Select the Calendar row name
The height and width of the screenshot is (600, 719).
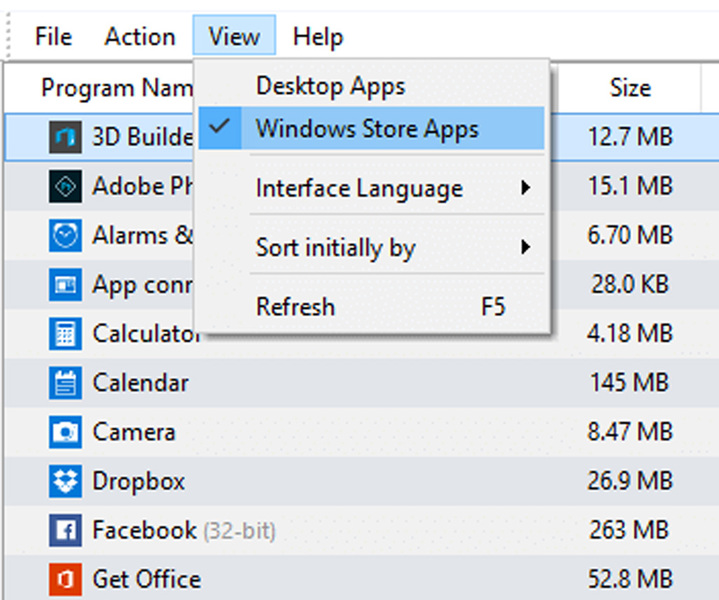[x=140, y=383]
